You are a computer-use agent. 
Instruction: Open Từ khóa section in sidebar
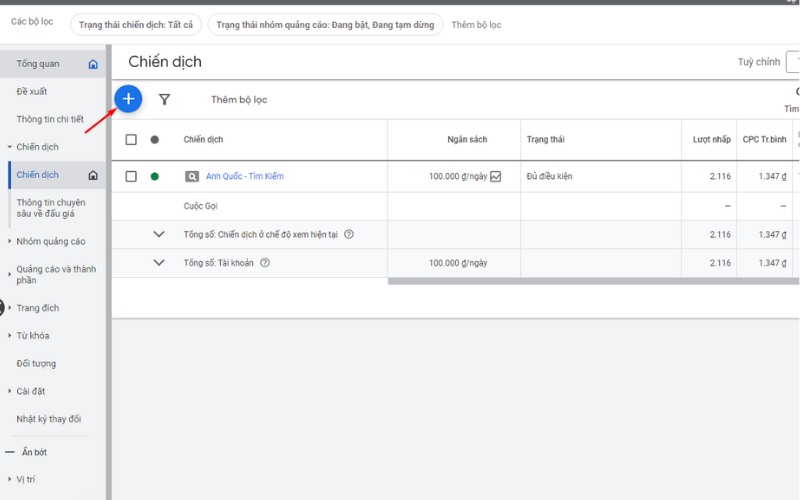point(32,336)
